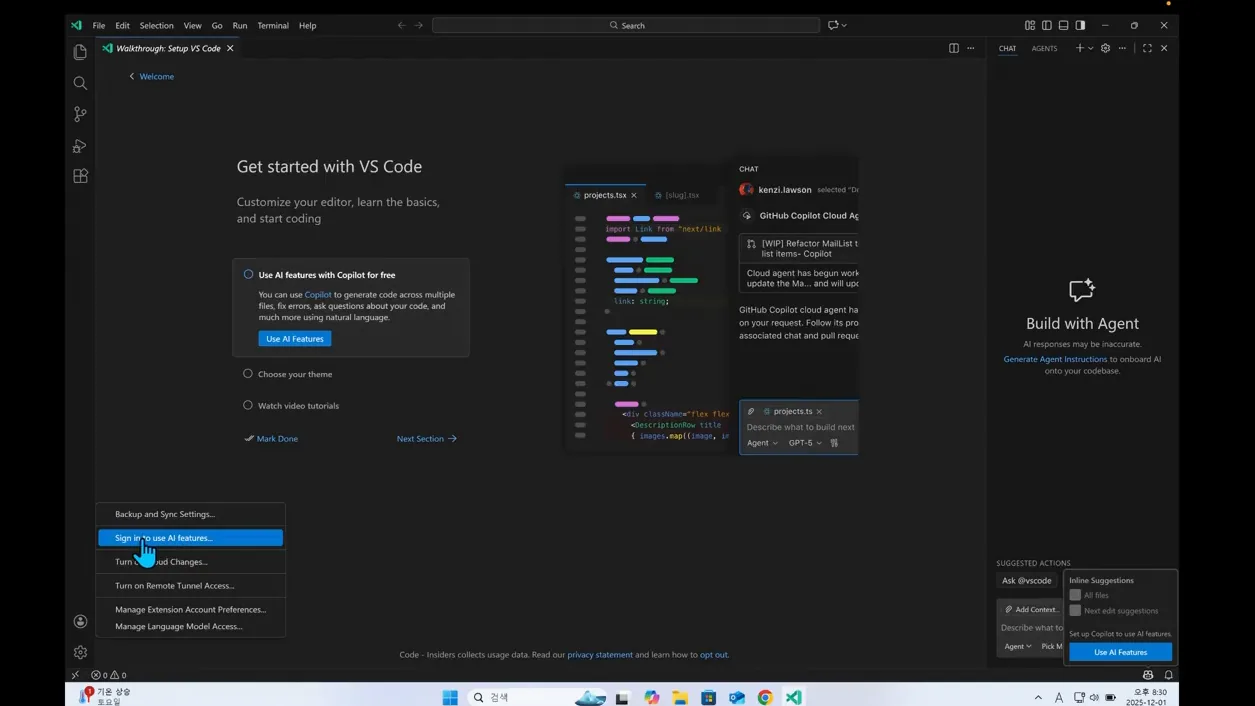Open the Selection menu

tap(156, 25)
